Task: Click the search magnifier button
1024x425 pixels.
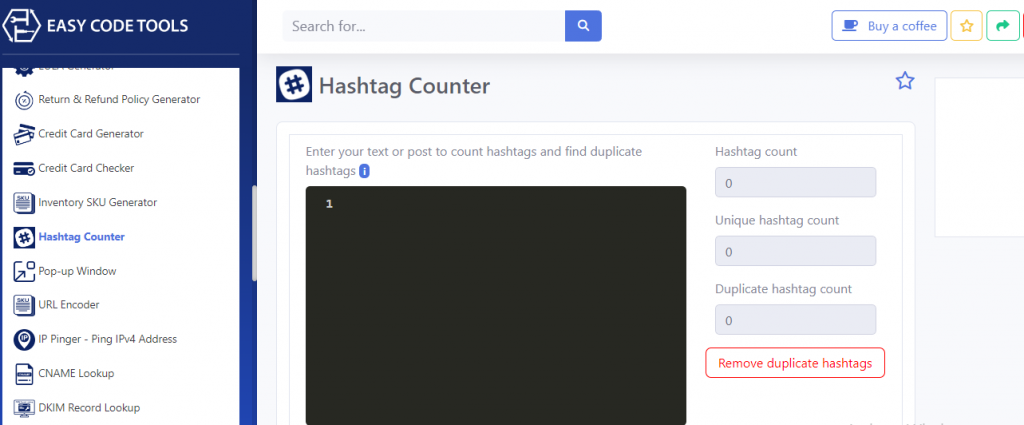Action: pos(583,26)
